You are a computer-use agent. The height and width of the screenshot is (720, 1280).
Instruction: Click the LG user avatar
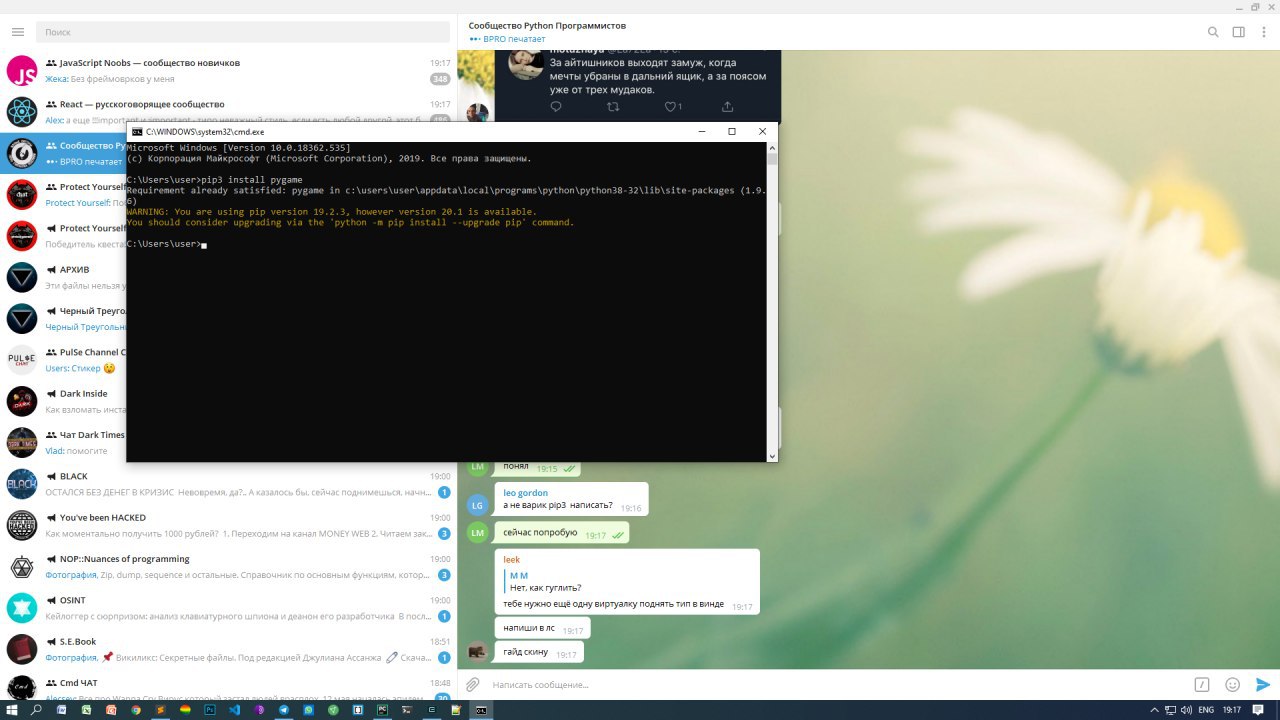tap(478, 505)
